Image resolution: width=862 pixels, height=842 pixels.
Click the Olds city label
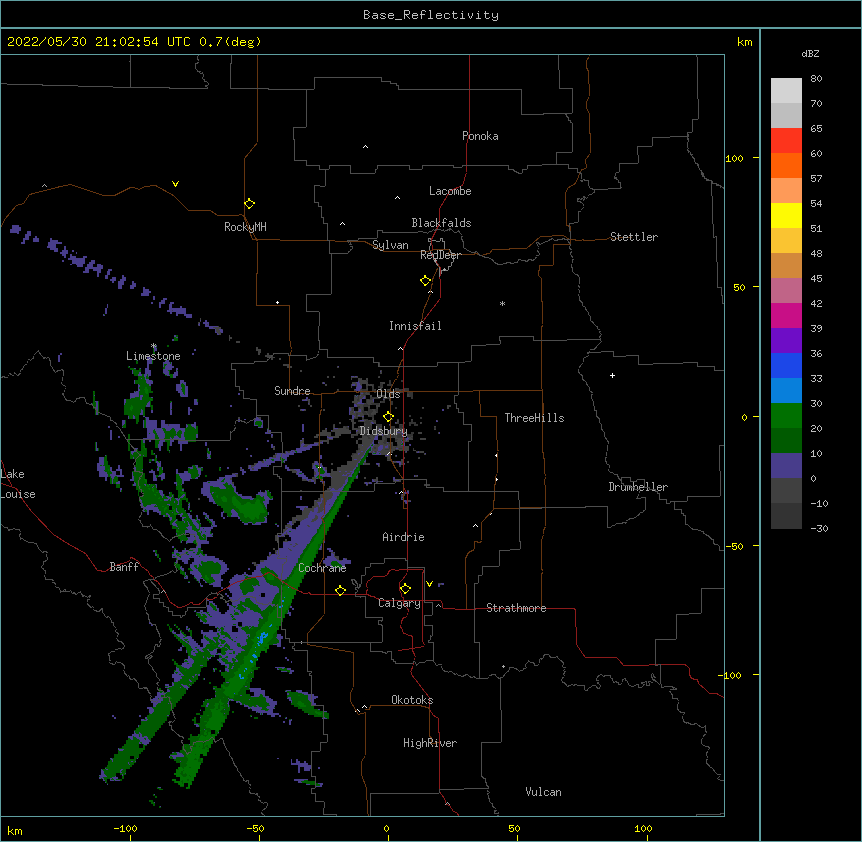[x=388, y=394]
